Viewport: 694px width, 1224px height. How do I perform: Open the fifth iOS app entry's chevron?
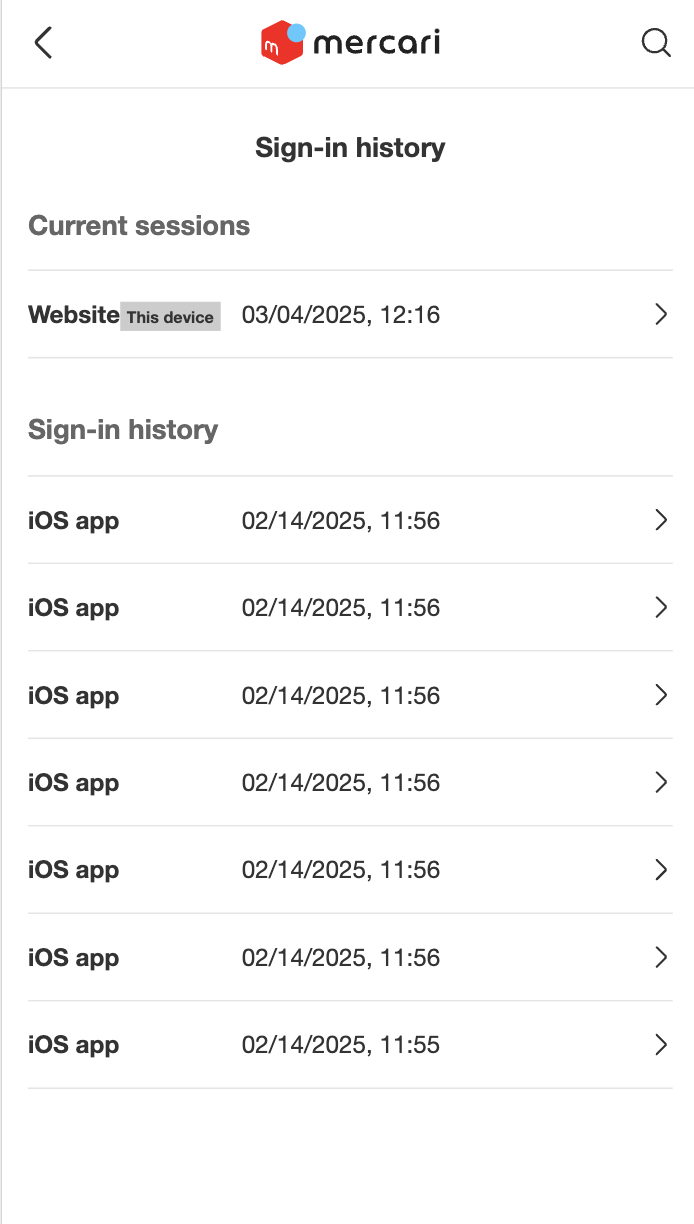pyautogui.click(x=661, y=870)
